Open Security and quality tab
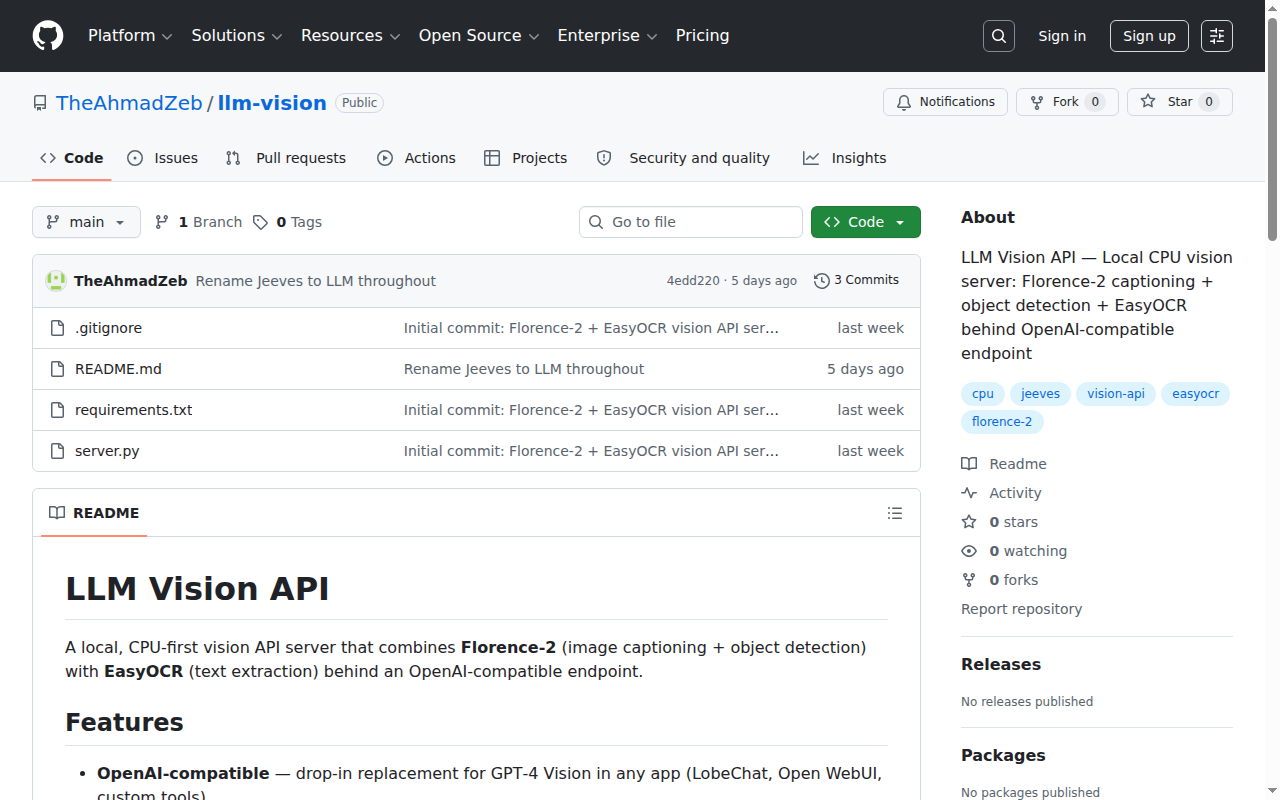The image size is (1280, 800). pyautogui.click(x=683, y=158)
